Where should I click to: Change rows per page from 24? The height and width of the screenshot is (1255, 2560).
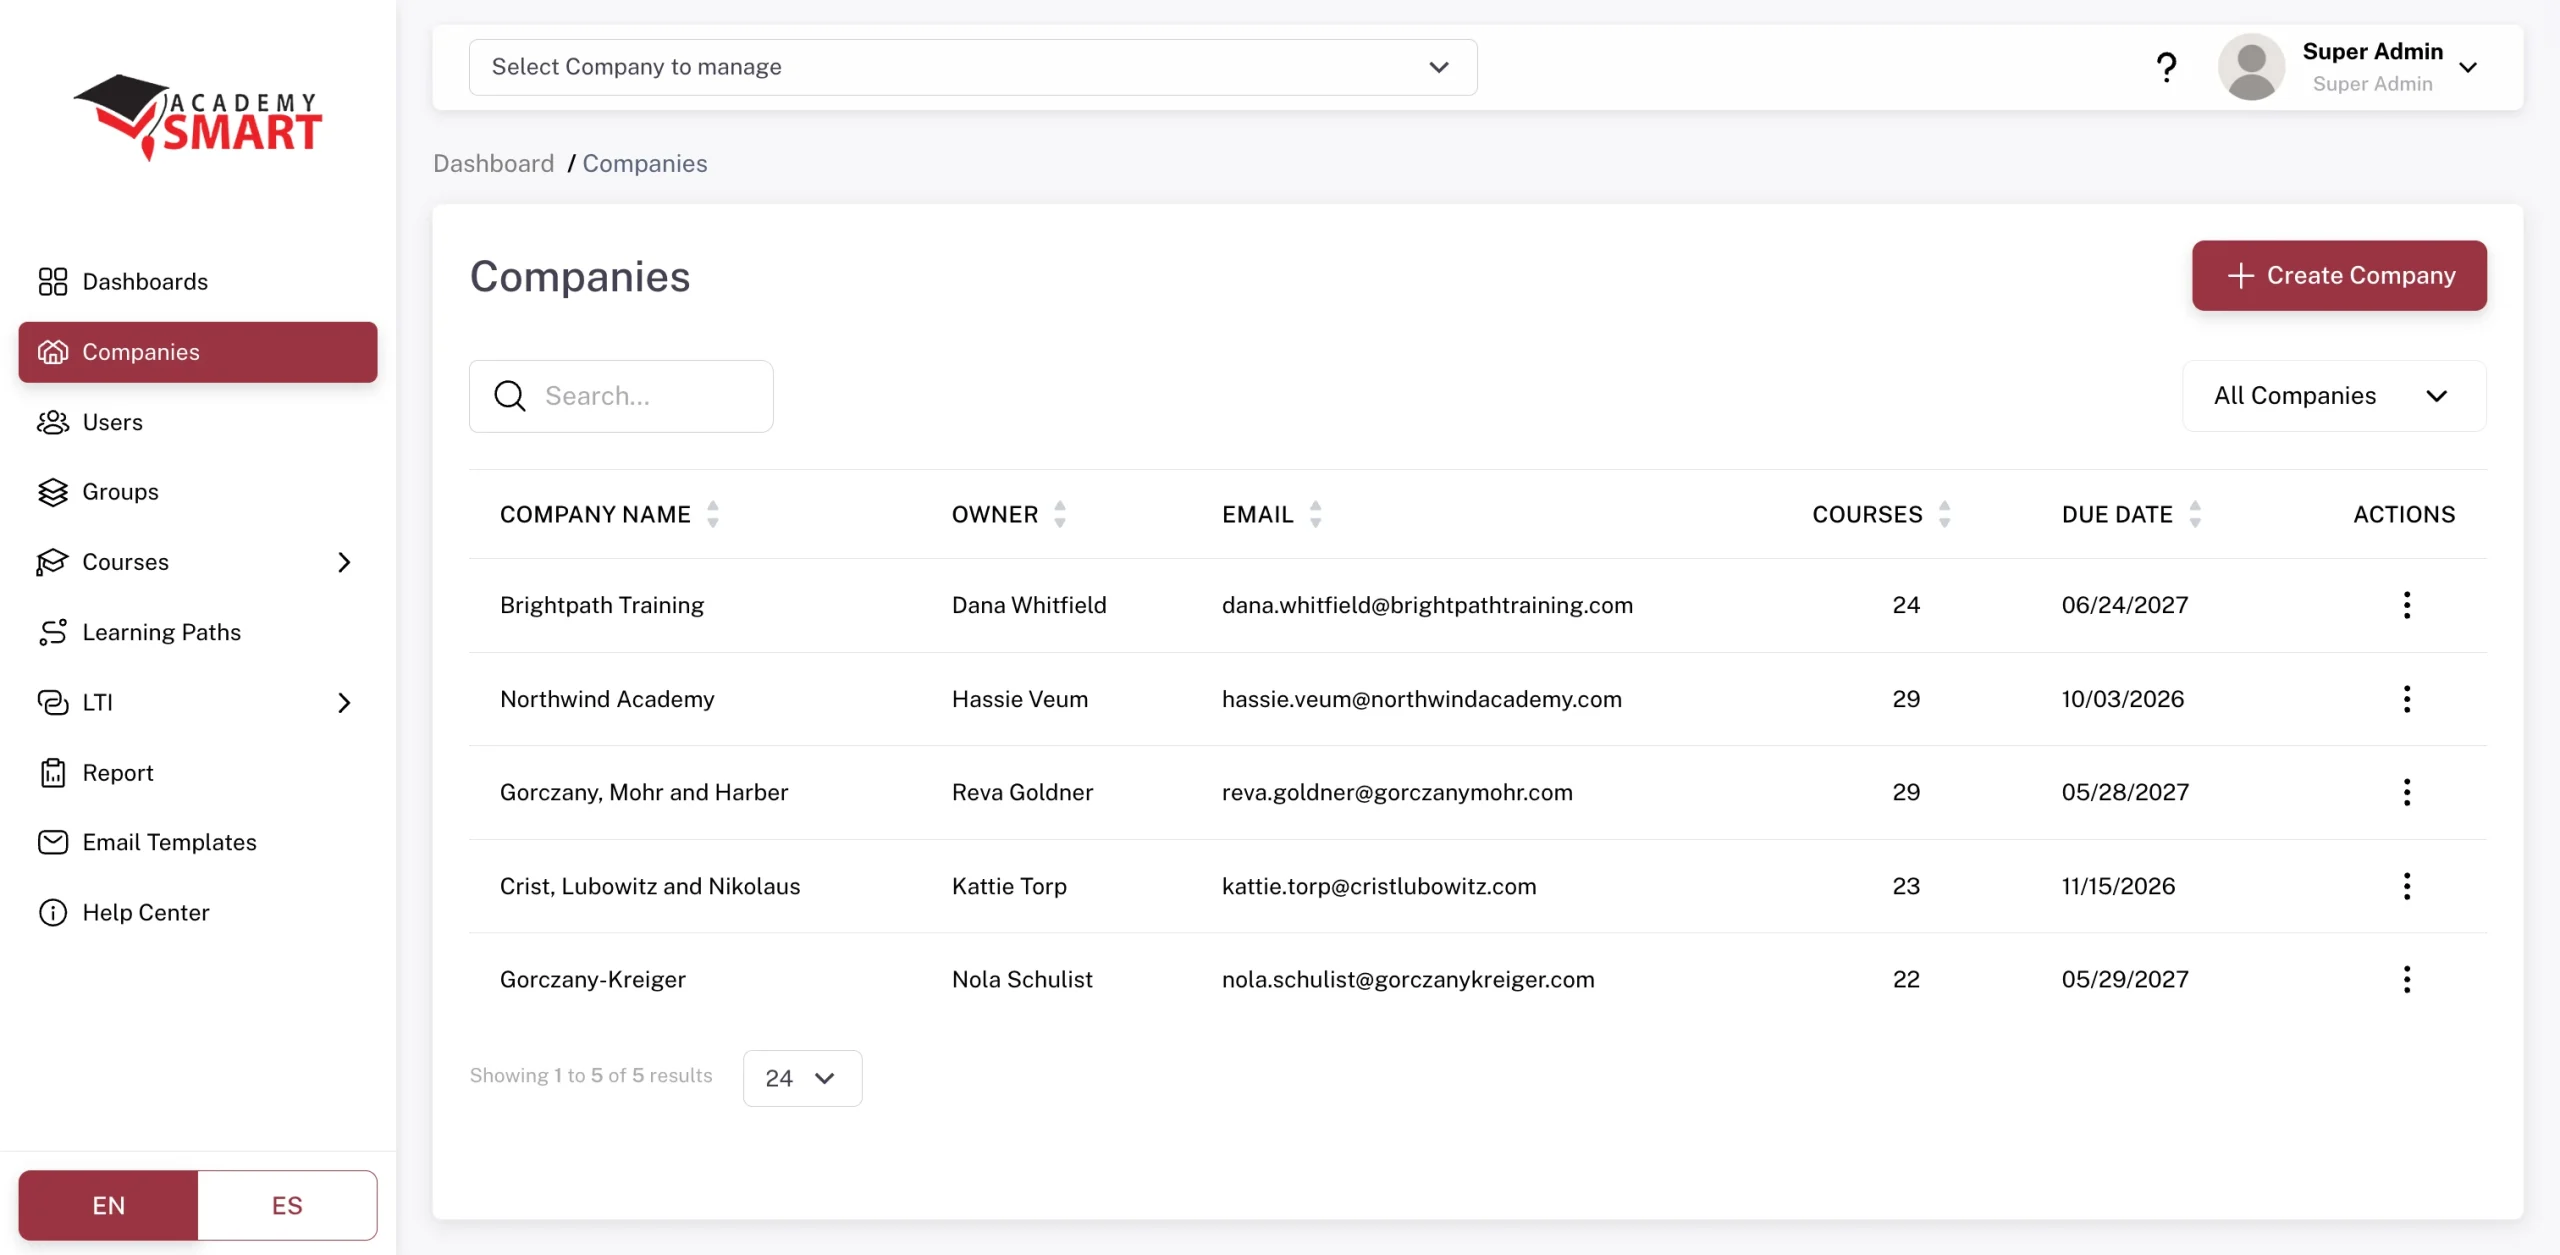tap(802, 1078)
